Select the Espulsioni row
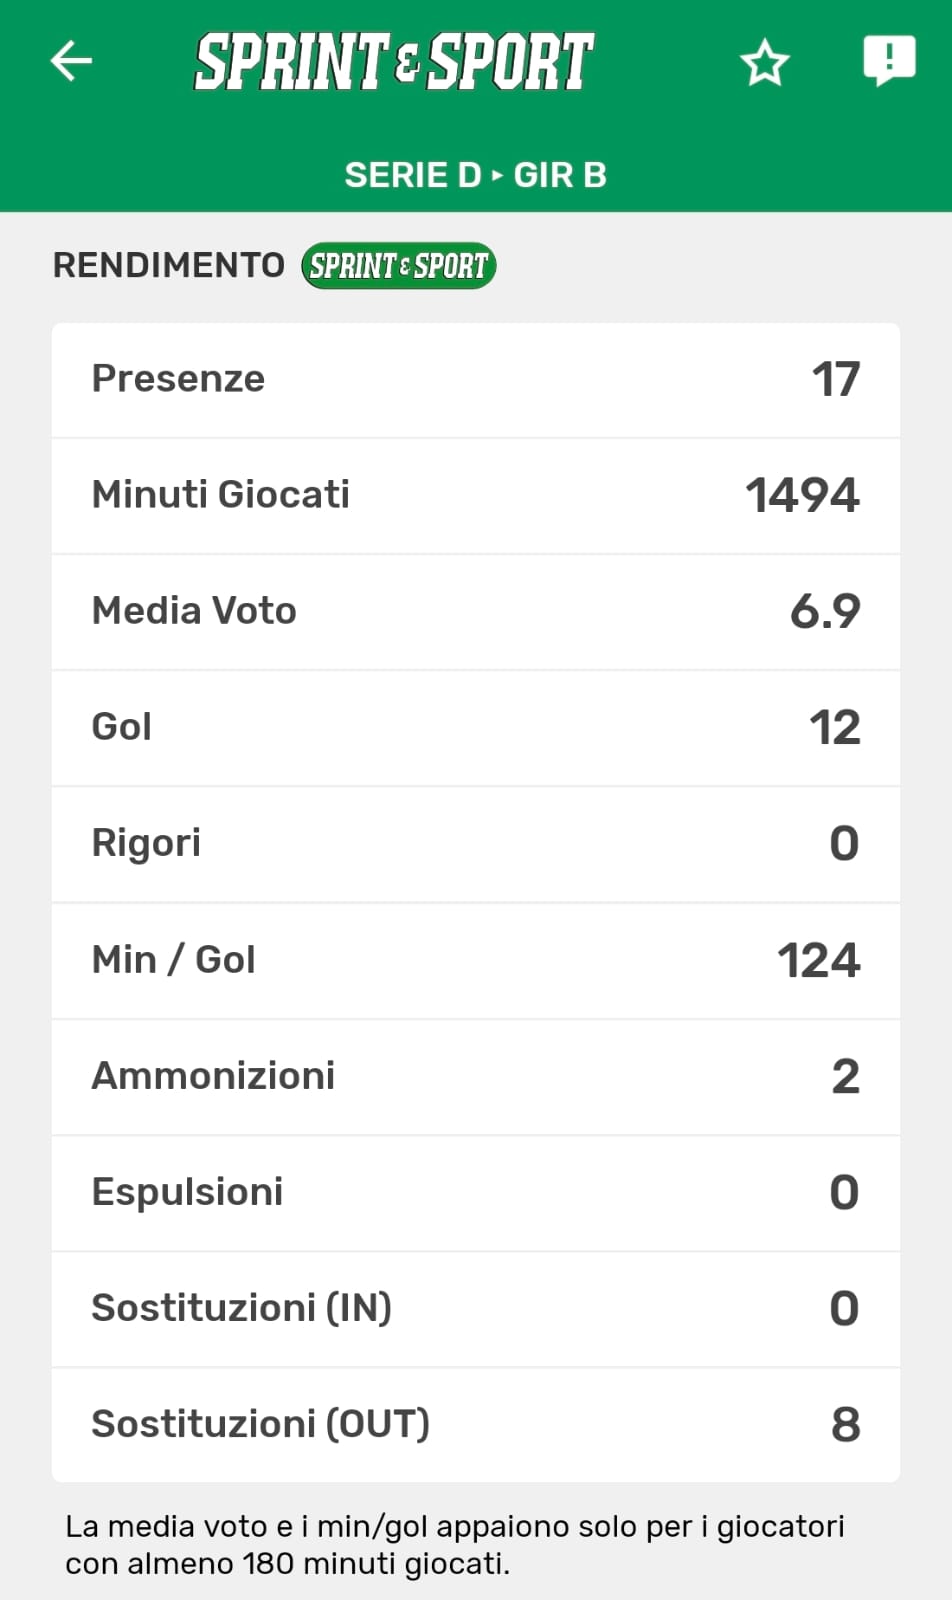The image size is (952, 1600). click(x=476, y=1192)
